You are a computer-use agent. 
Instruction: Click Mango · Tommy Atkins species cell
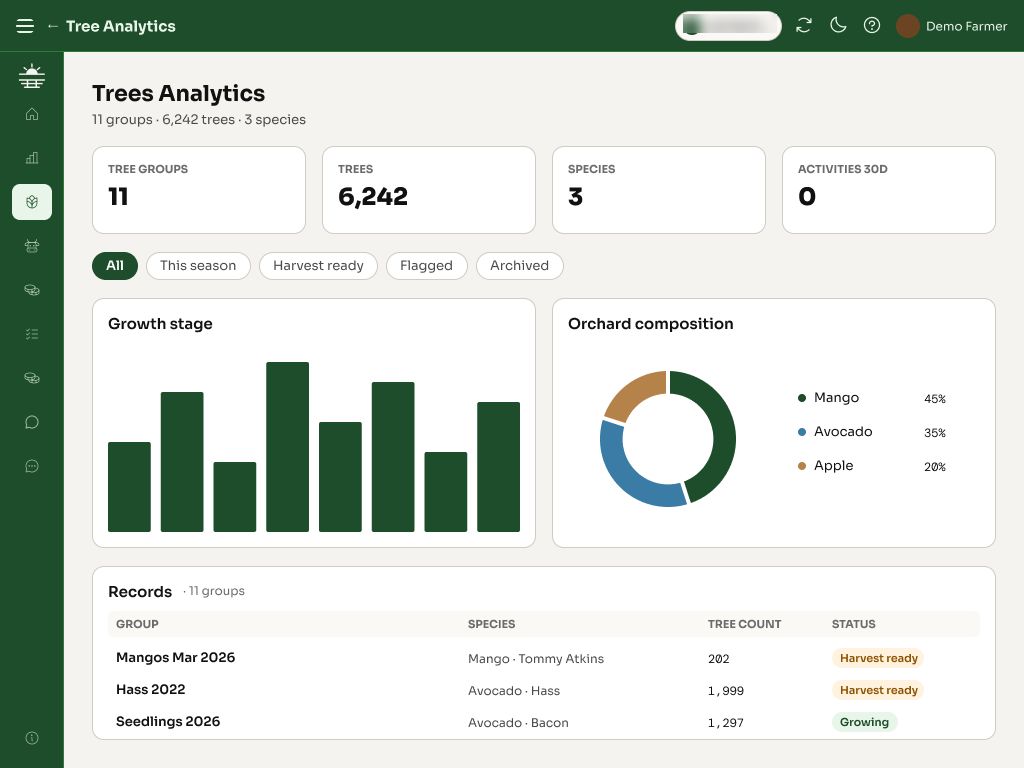[x=536, y=659]
